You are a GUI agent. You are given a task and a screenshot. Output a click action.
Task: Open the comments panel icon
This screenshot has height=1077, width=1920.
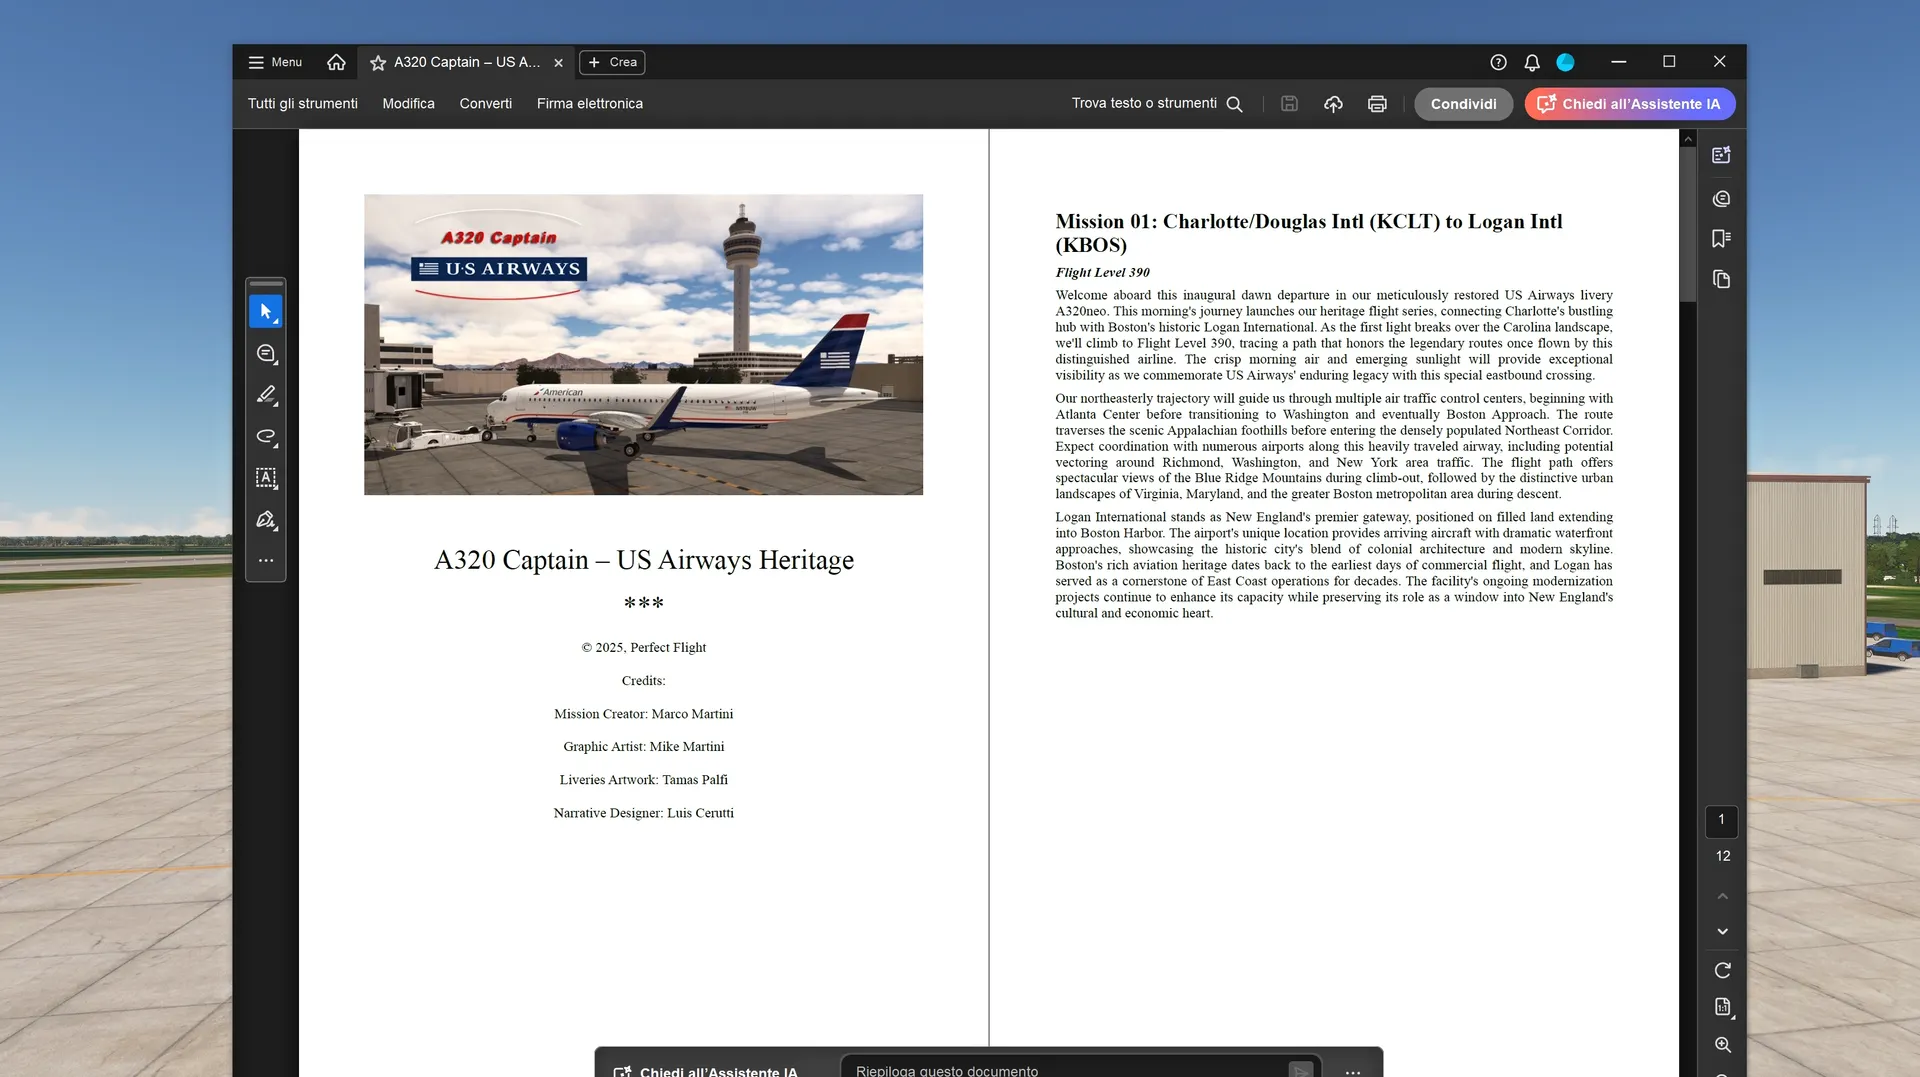[x=1721, y=199]
